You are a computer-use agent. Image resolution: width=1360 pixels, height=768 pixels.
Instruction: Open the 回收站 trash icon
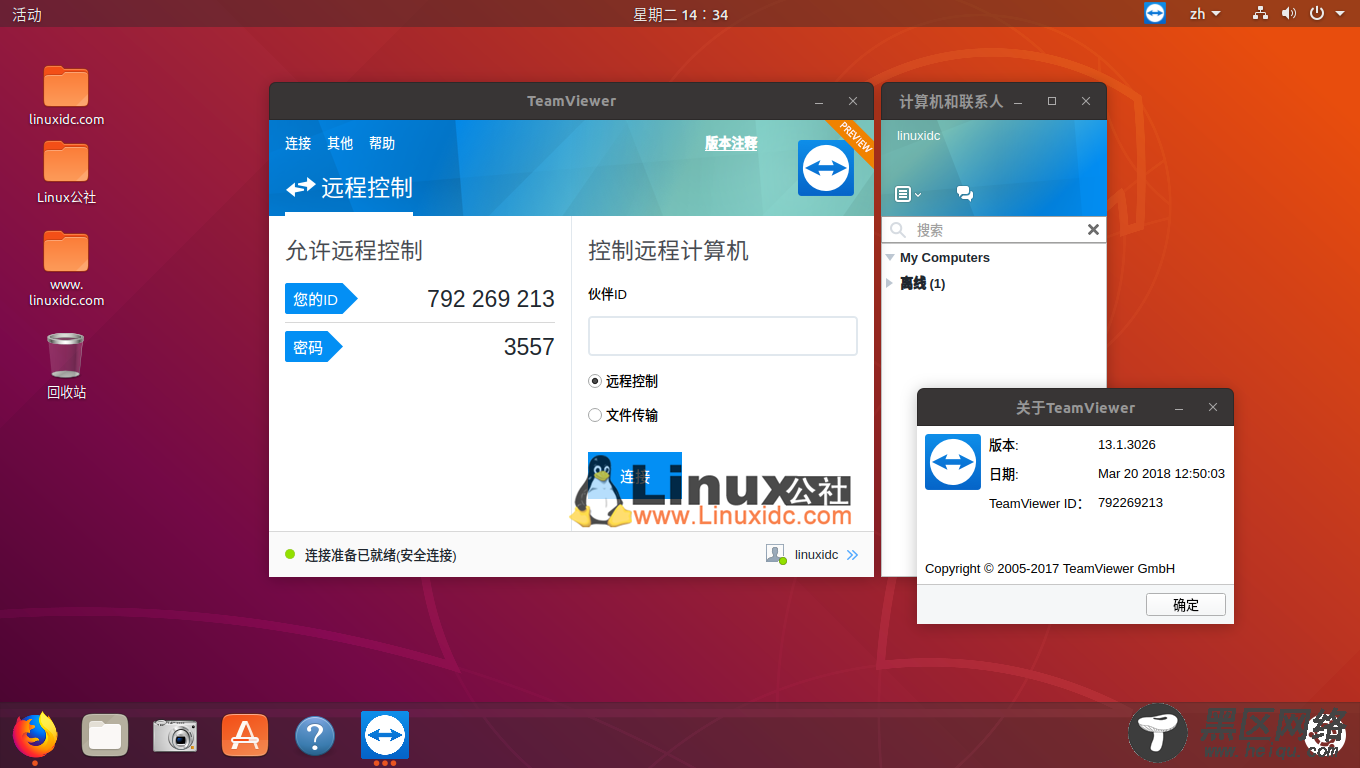66,366
